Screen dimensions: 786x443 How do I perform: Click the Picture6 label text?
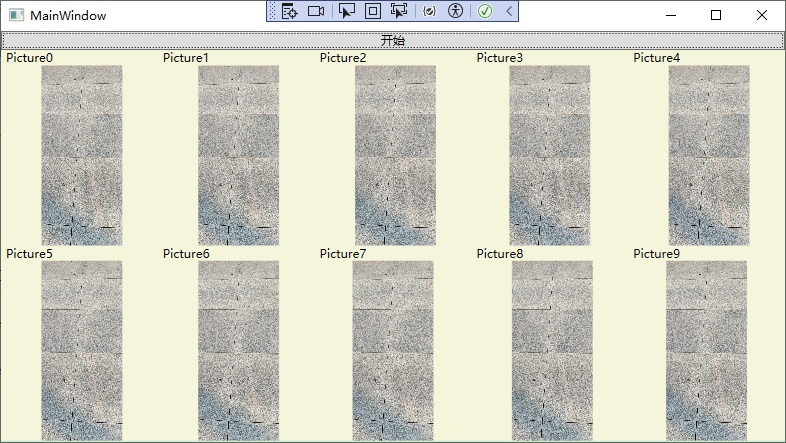coord(186,254)
